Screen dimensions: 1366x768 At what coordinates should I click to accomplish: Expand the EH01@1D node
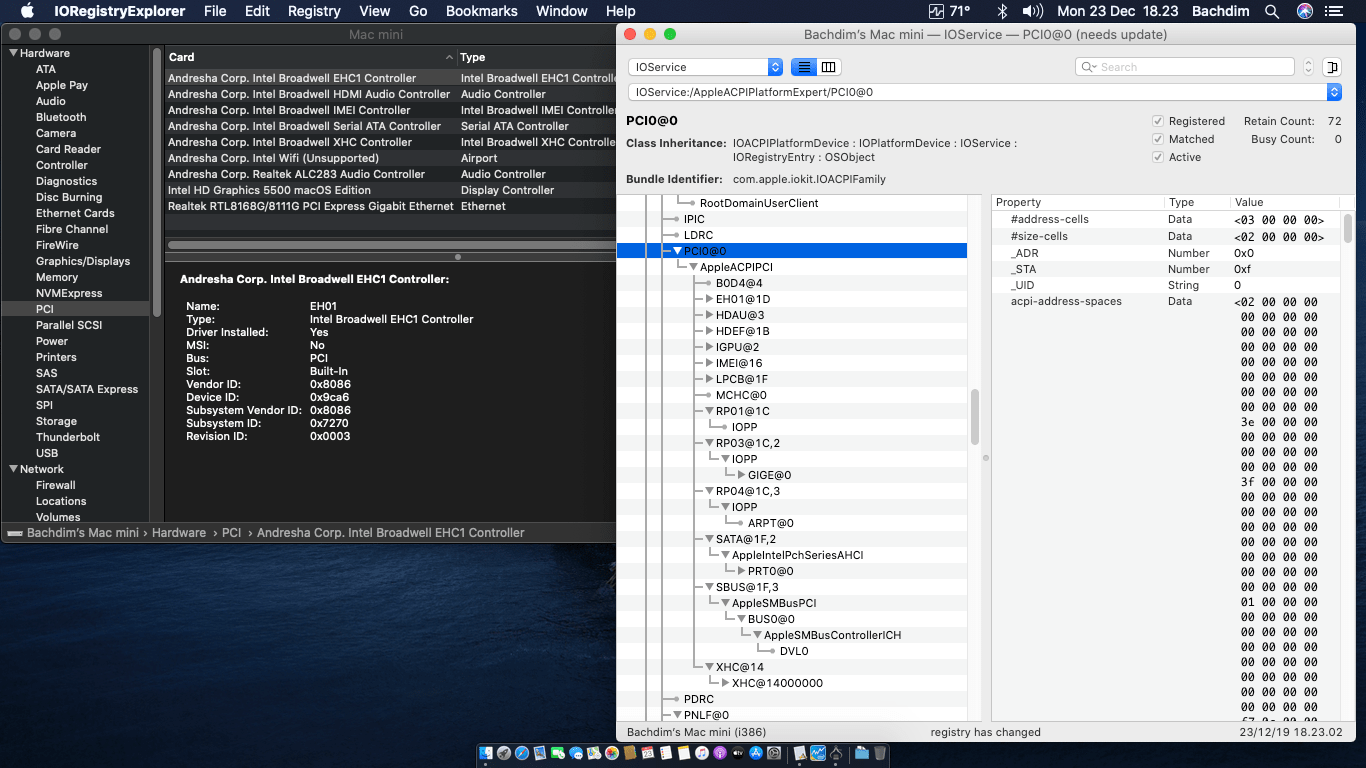click(x=709, y=299)
